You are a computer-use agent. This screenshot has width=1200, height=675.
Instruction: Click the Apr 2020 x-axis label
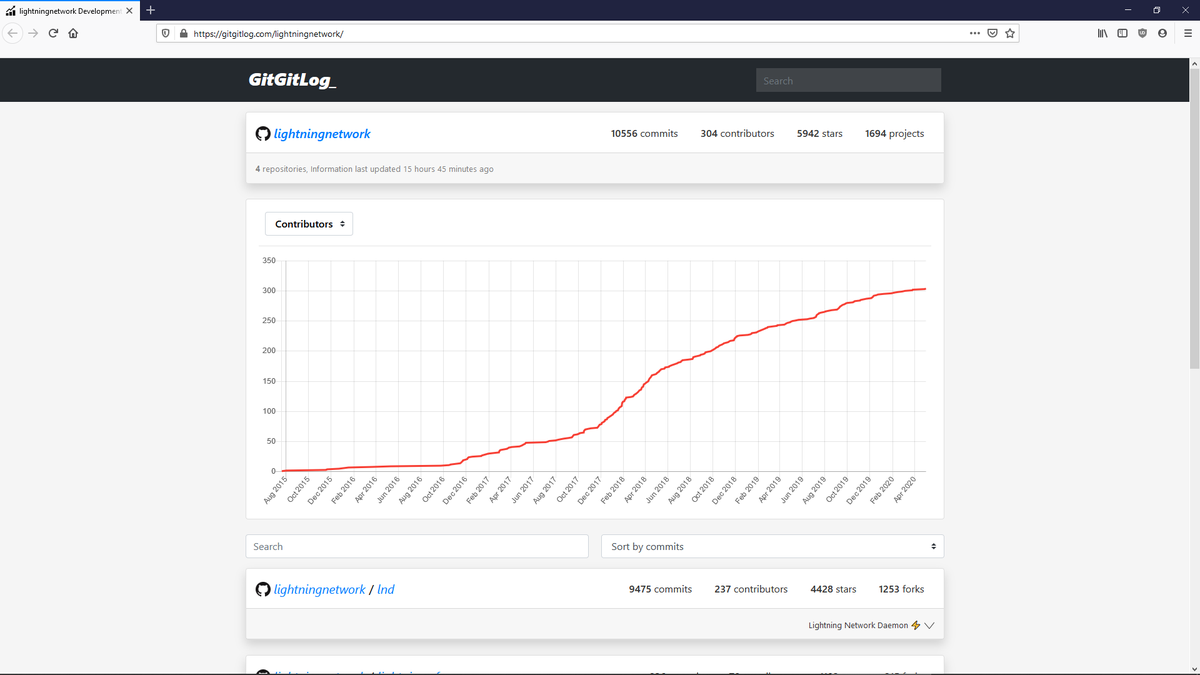point(904,488)
